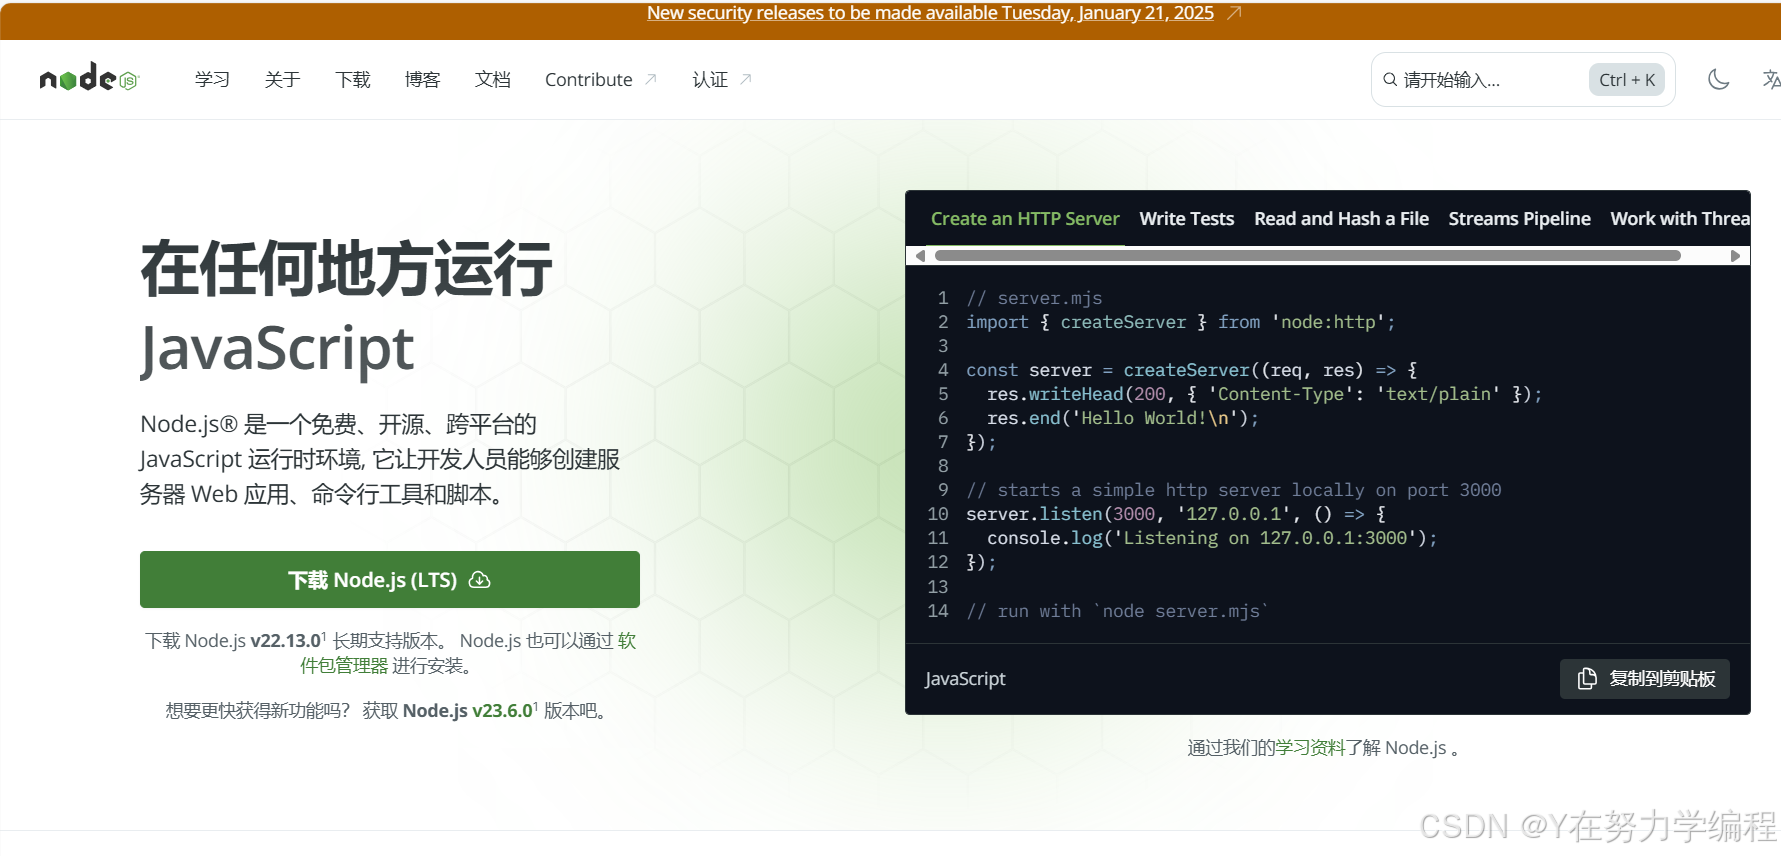
Task: Click the 复制到剪贴板 button
Action: point(1645,679)
